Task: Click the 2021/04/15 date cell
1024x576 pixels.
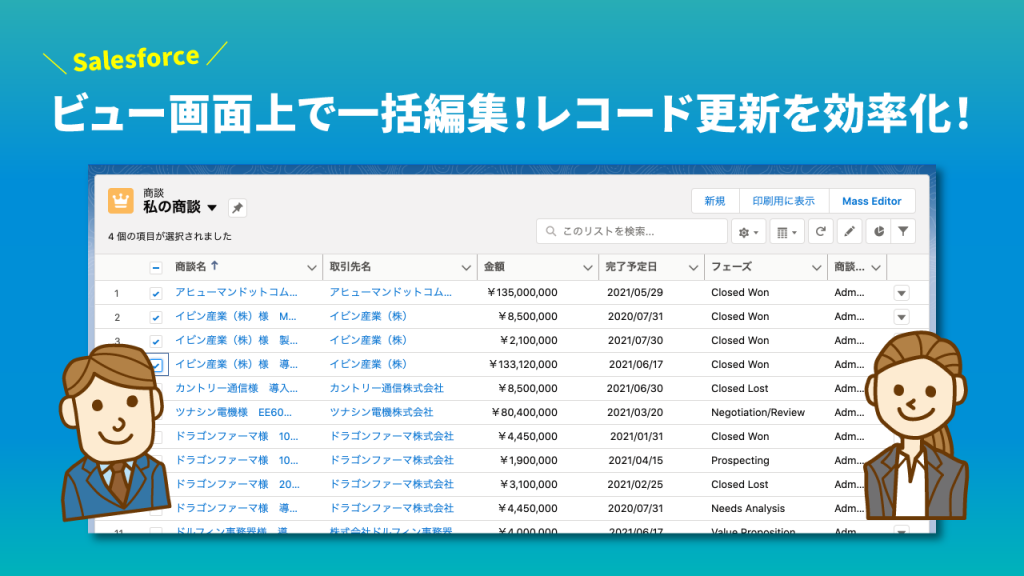Action: pos(635,460)
